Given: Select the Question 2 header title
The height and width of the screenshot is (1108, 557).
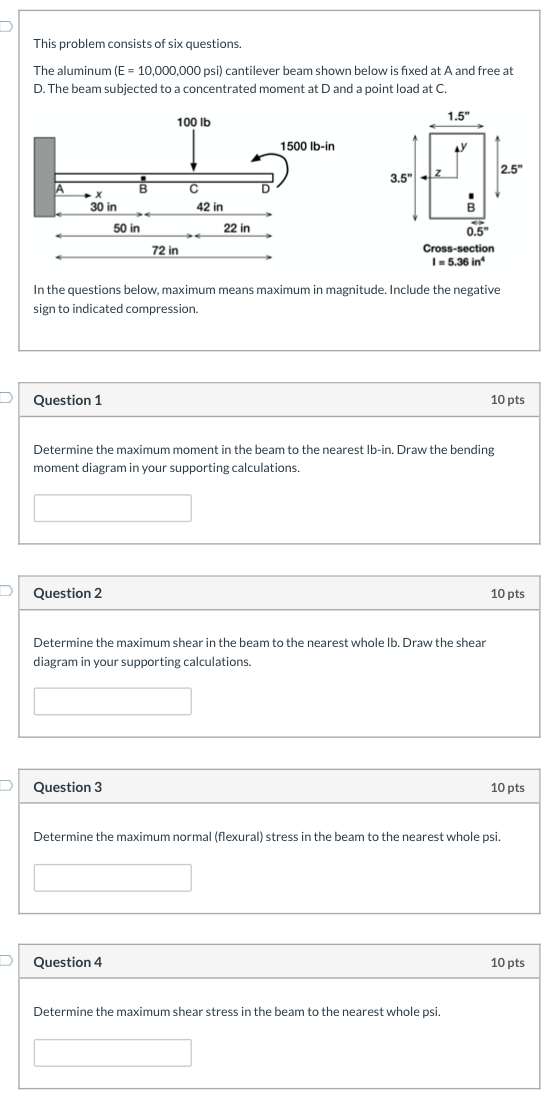Looking at the screenshot, I should click(x=68, y=594).
